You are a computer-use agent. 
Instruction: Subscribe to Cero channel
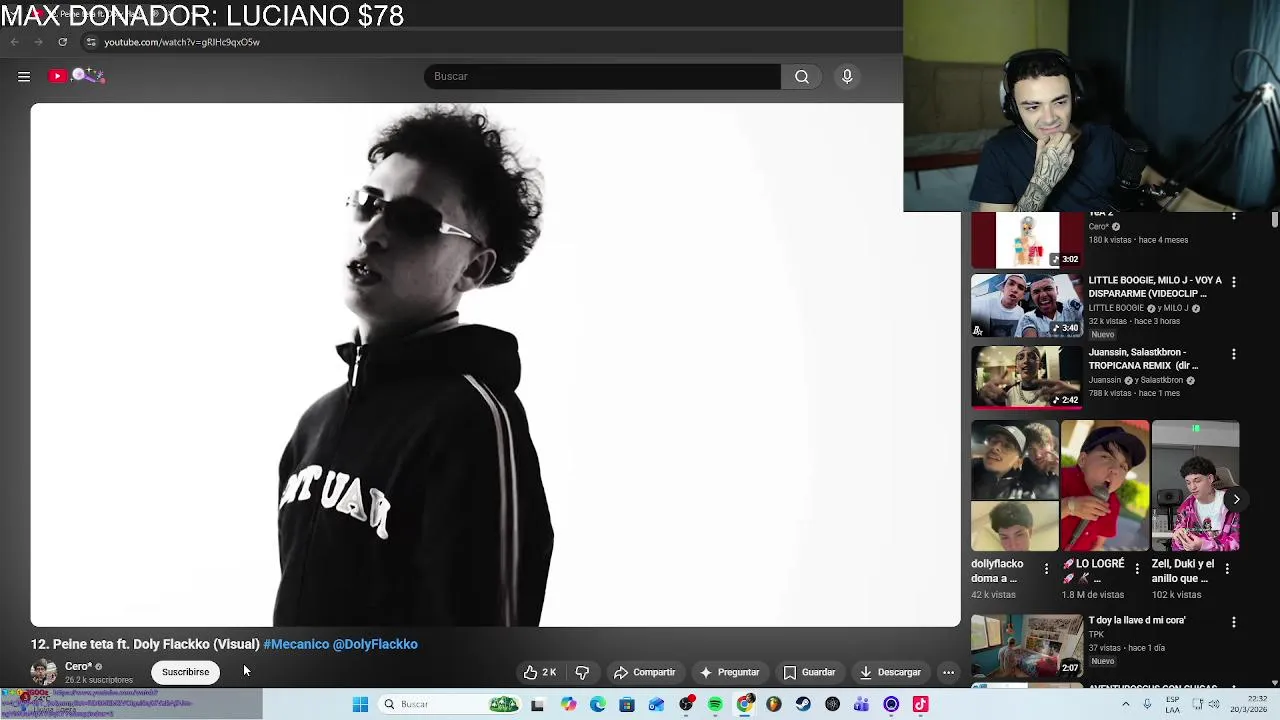tap(186, 672)
